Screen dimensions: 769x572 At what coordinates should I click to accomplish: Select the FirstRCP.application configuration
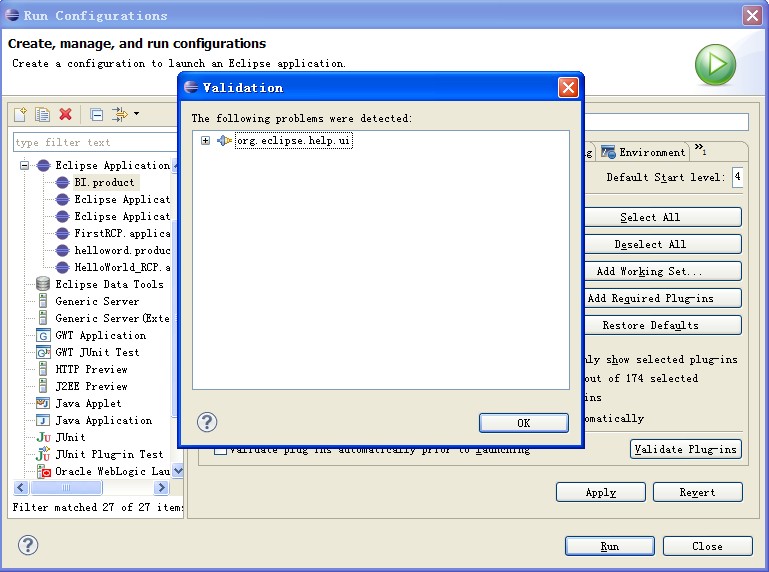(122, 234)
